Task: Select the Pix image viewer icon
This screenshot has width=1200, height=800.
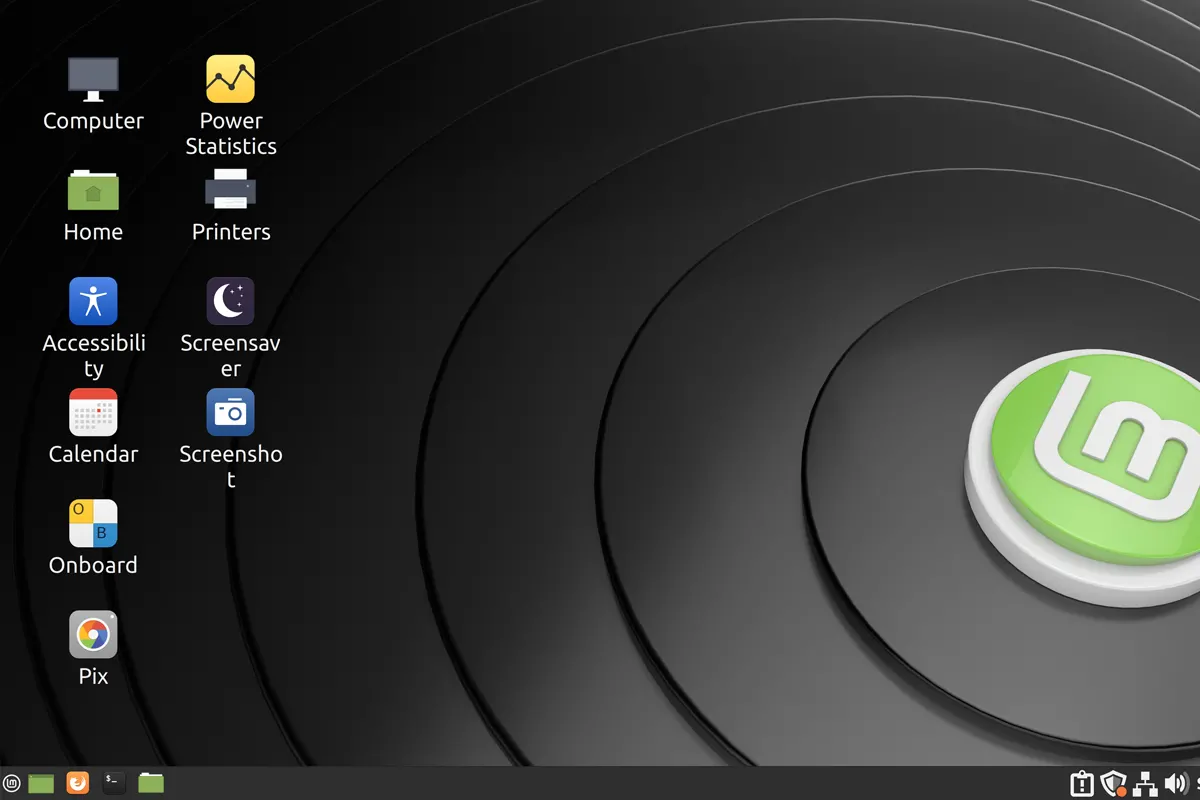Action: [93, 635]
